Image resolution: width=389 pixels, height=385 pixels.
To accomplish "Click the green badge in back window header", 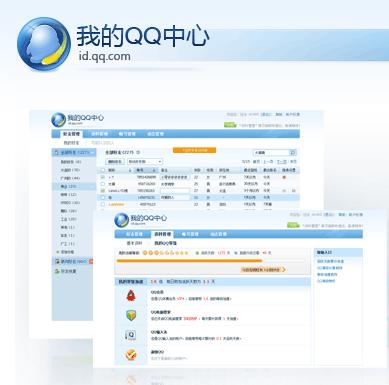I will click(x=230, y=125).
